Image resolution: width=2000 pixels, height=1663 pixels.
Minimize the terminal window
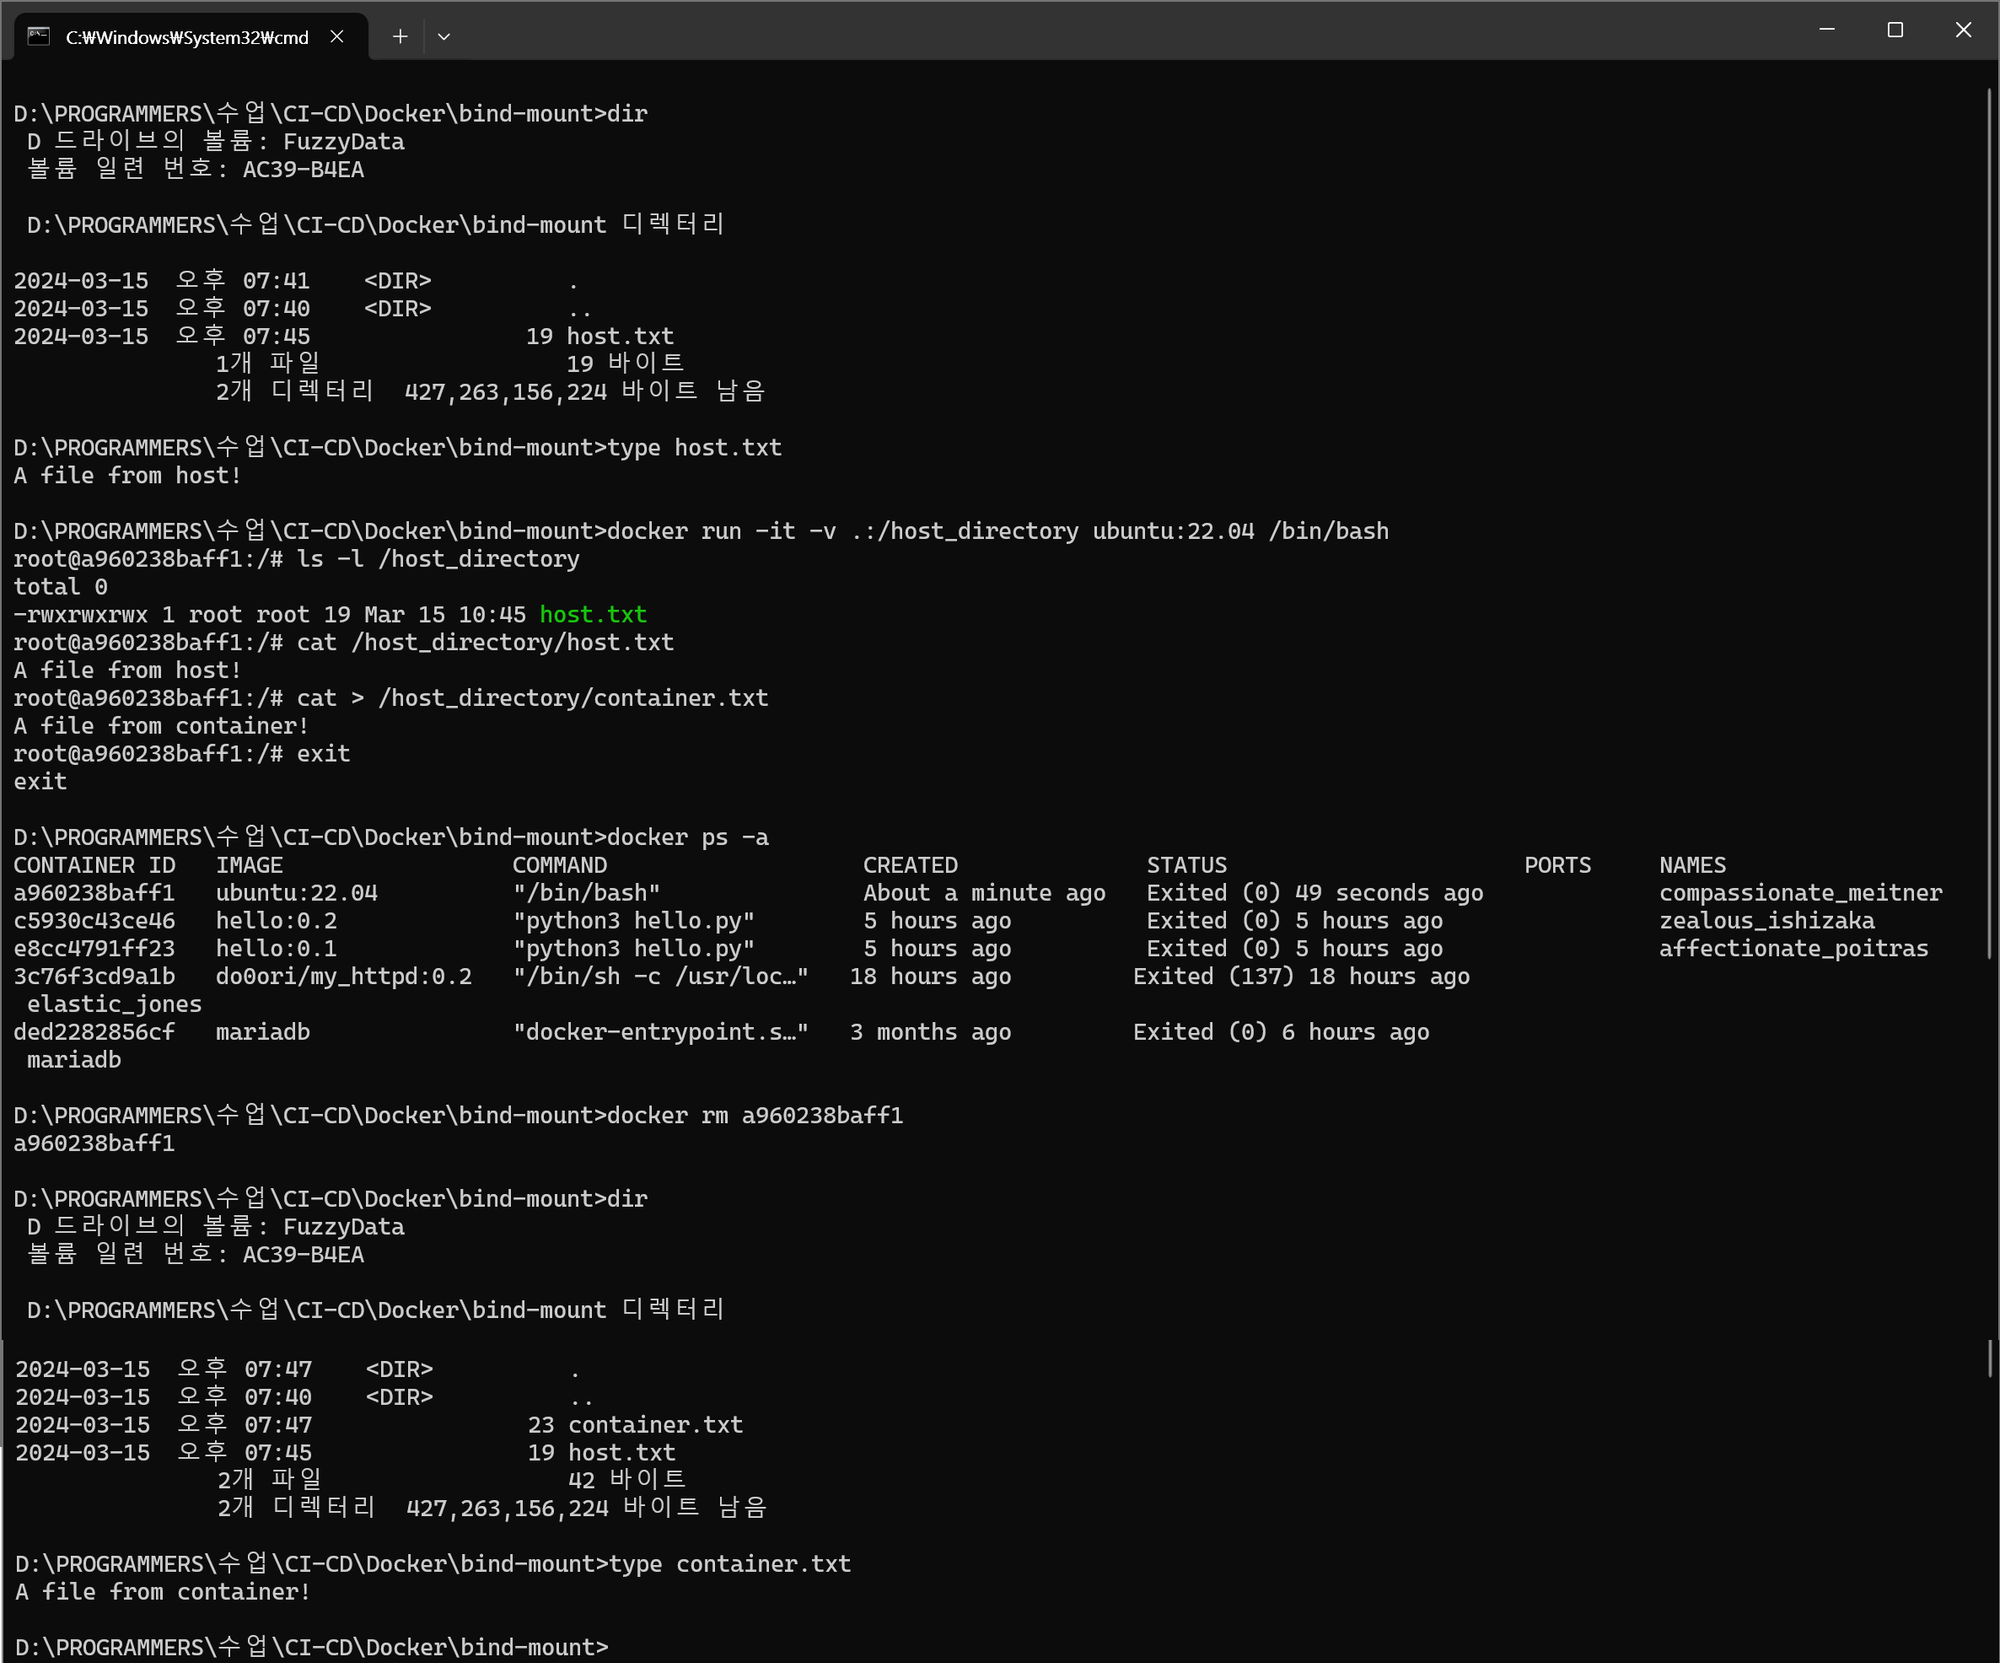click(x=1827, y=30)
